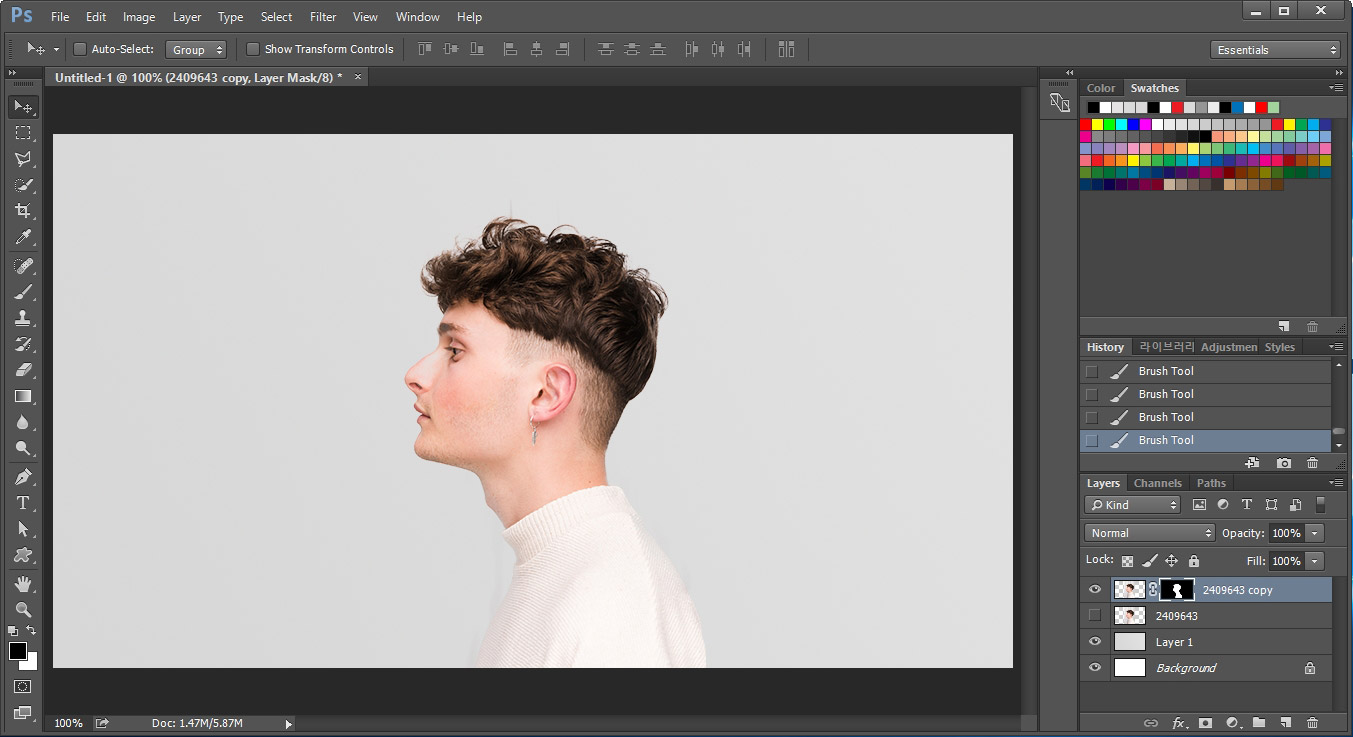Open the Normal blend mode dropdown

point(1150,533)
